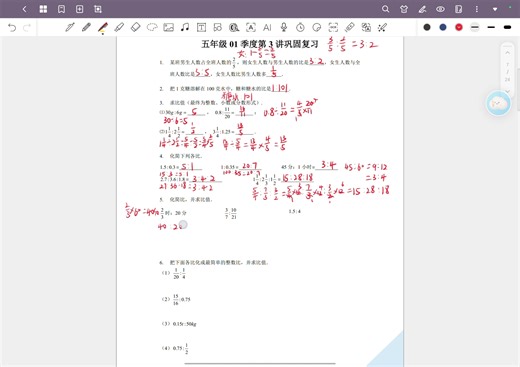
Task: Open the page template settings icon
Action: coord(459,9)
